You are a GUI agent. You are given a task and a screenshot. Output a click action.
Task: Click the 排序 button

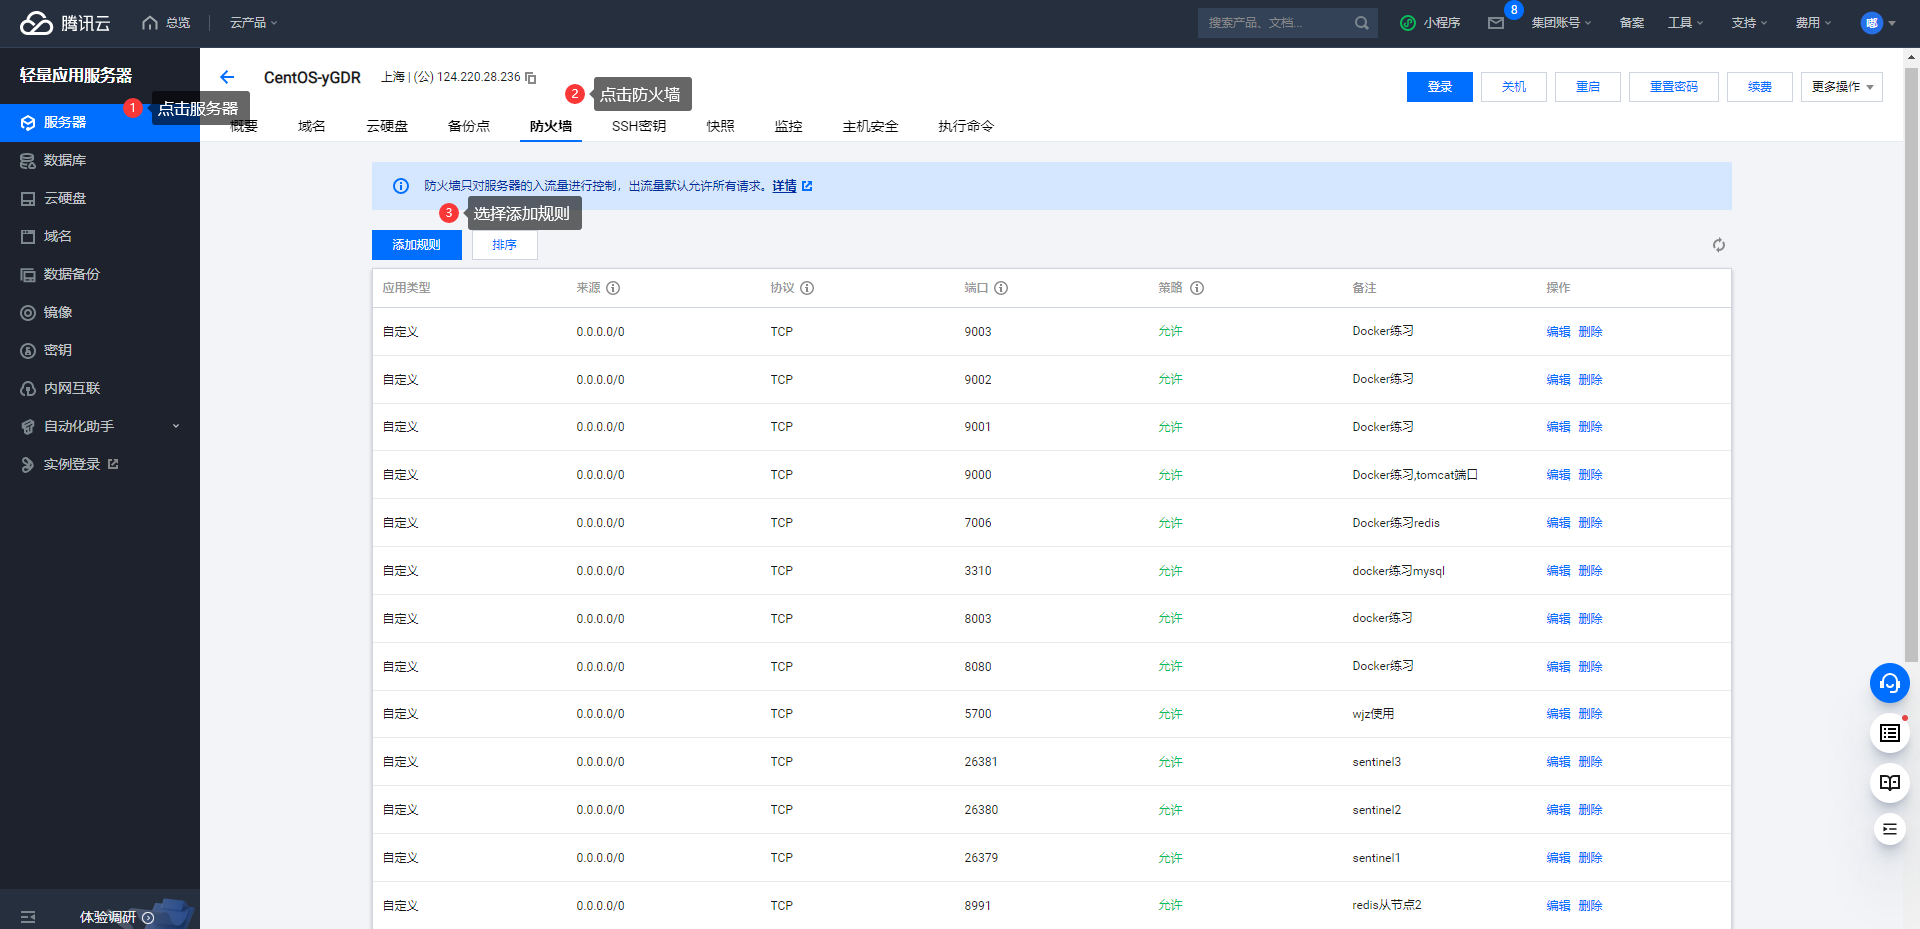(505, 245)
